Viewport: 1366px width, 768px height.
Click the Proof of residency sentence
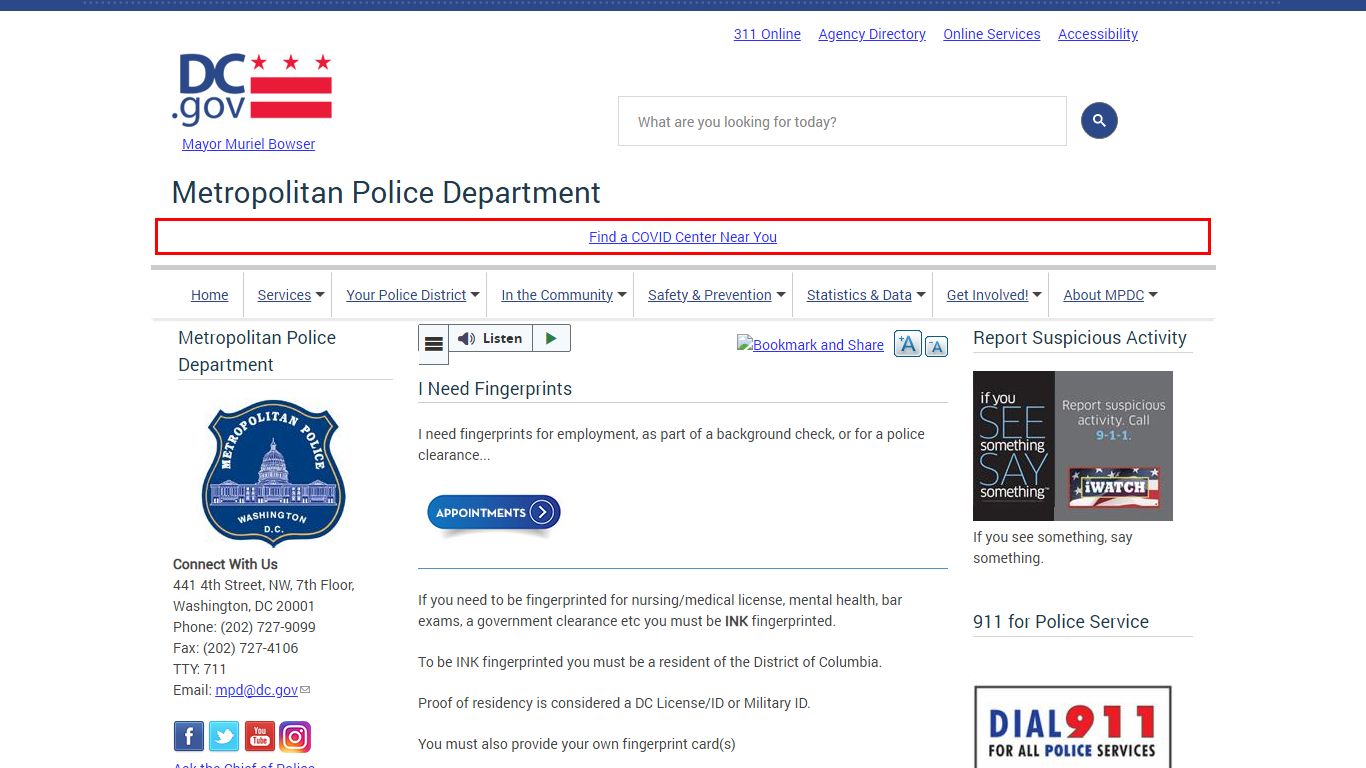click(x=614, y=703)
